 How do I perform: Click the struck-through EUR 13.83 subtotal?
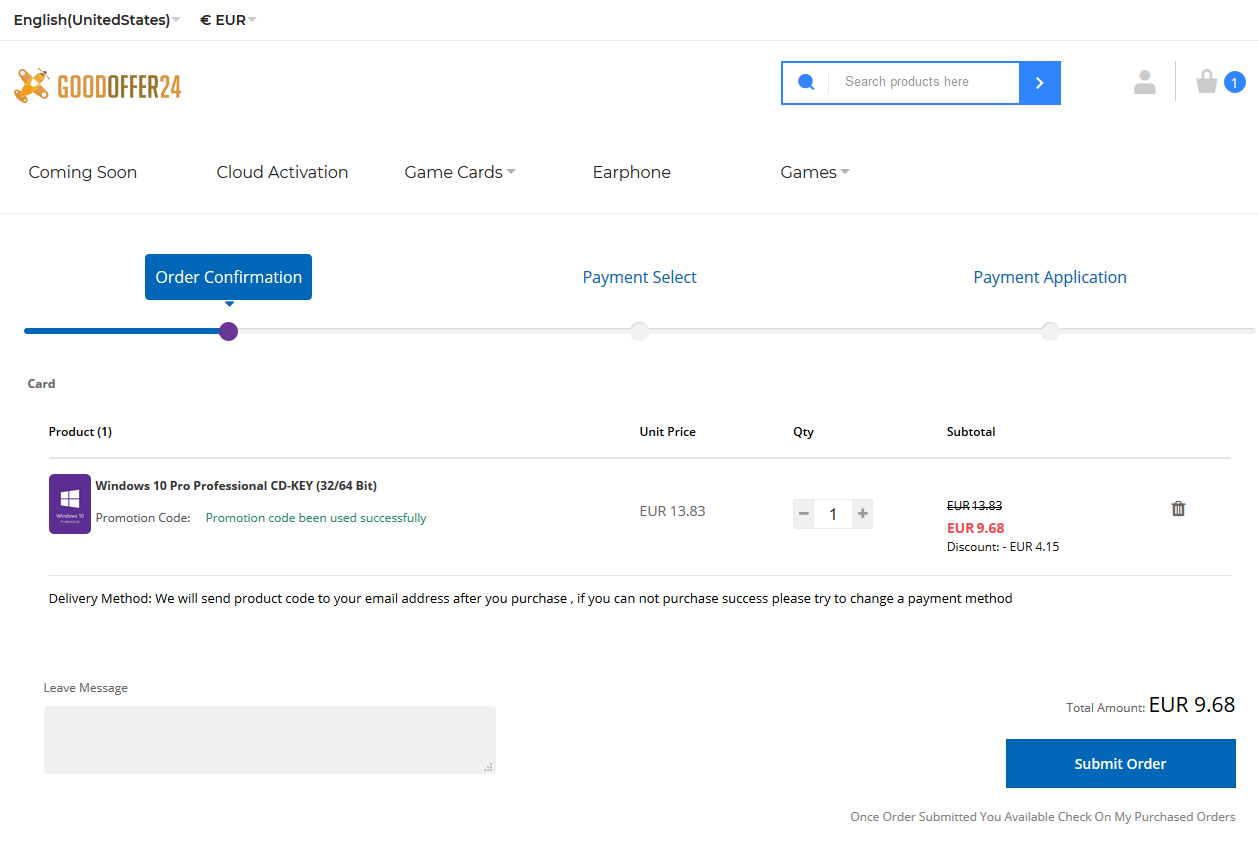pos(975,506)
